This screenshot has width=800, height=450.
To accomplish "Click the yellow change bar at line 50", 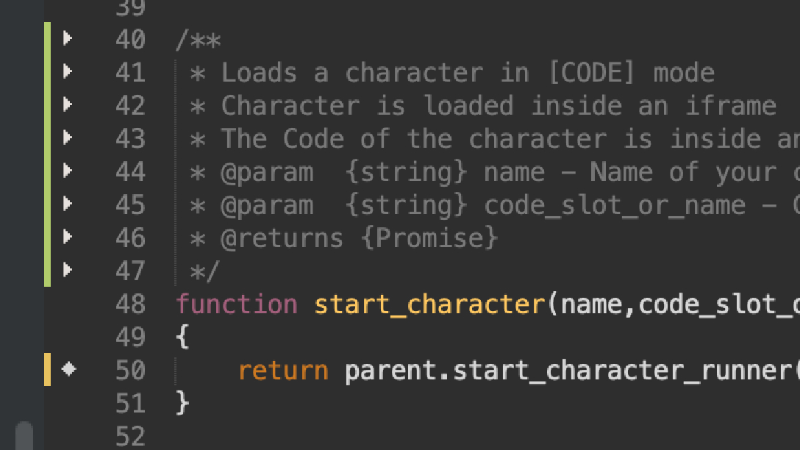I will pos(47,370).
